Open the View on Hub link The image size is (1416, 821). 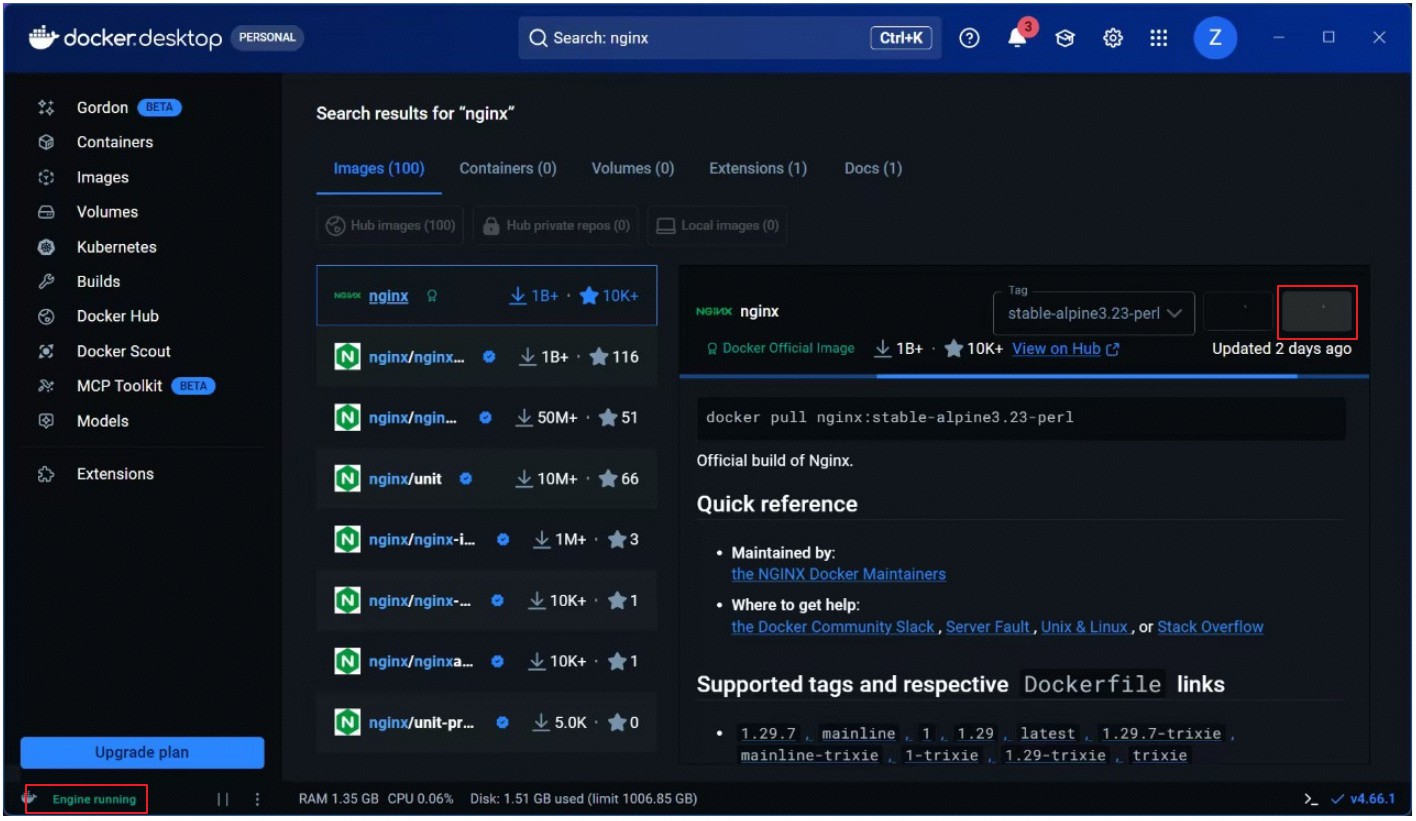(x=1065, y=349)
